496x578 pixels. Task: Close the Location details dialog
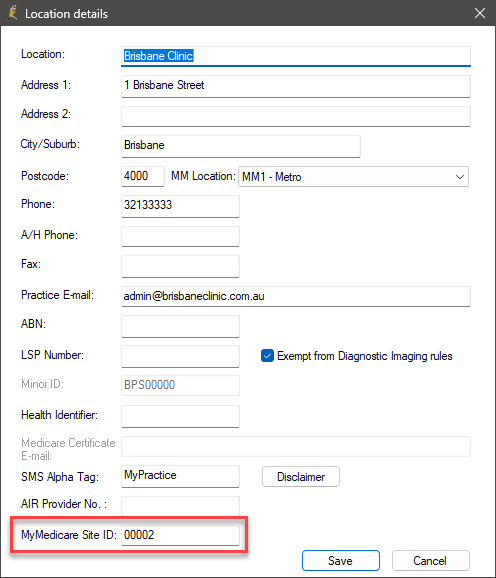coord(479,13)
